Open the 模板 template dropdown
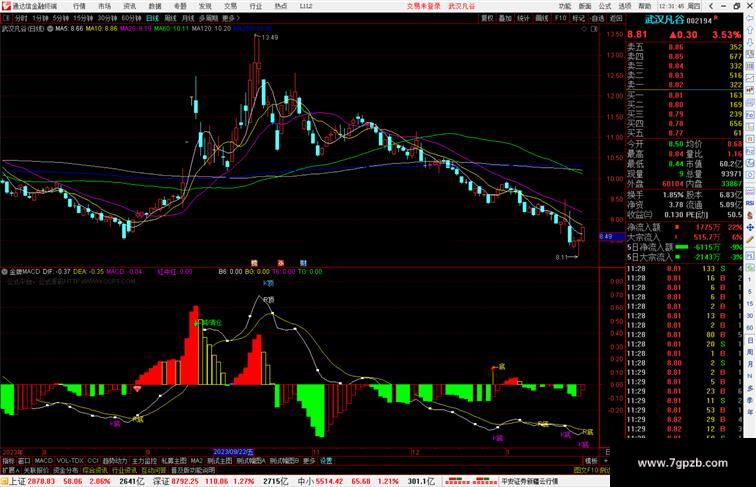This screenshot has width=756, height=487. [591, 461]
